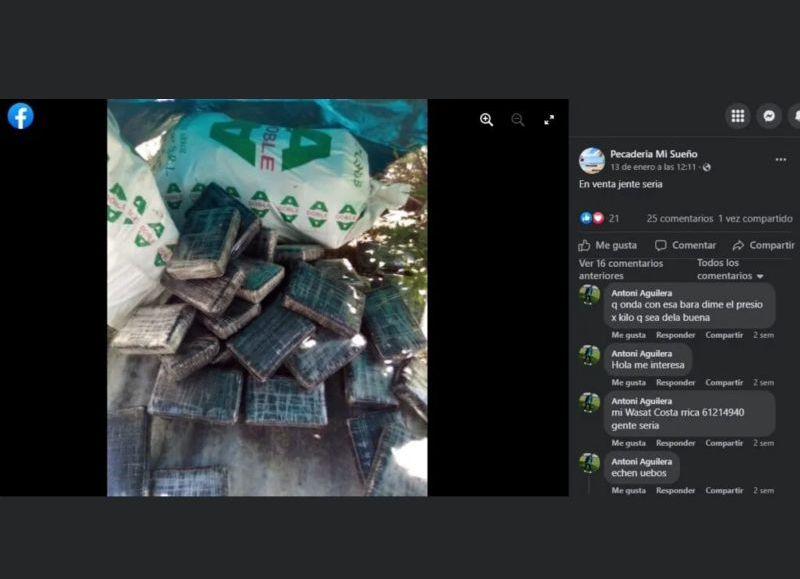Screen dimensions: 800x579
Task: Open the apps grid menu
Action: click(737, 116)
